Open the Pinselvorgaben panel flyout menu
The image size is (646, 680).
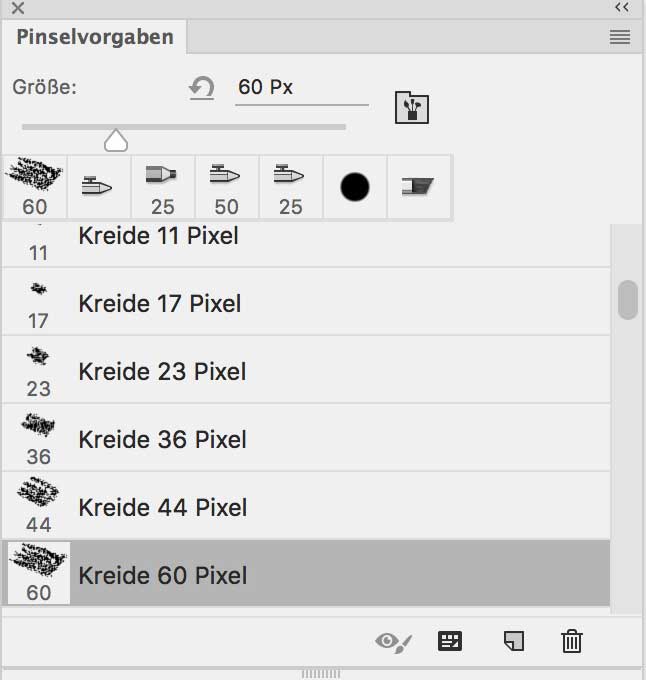[620, 38]
